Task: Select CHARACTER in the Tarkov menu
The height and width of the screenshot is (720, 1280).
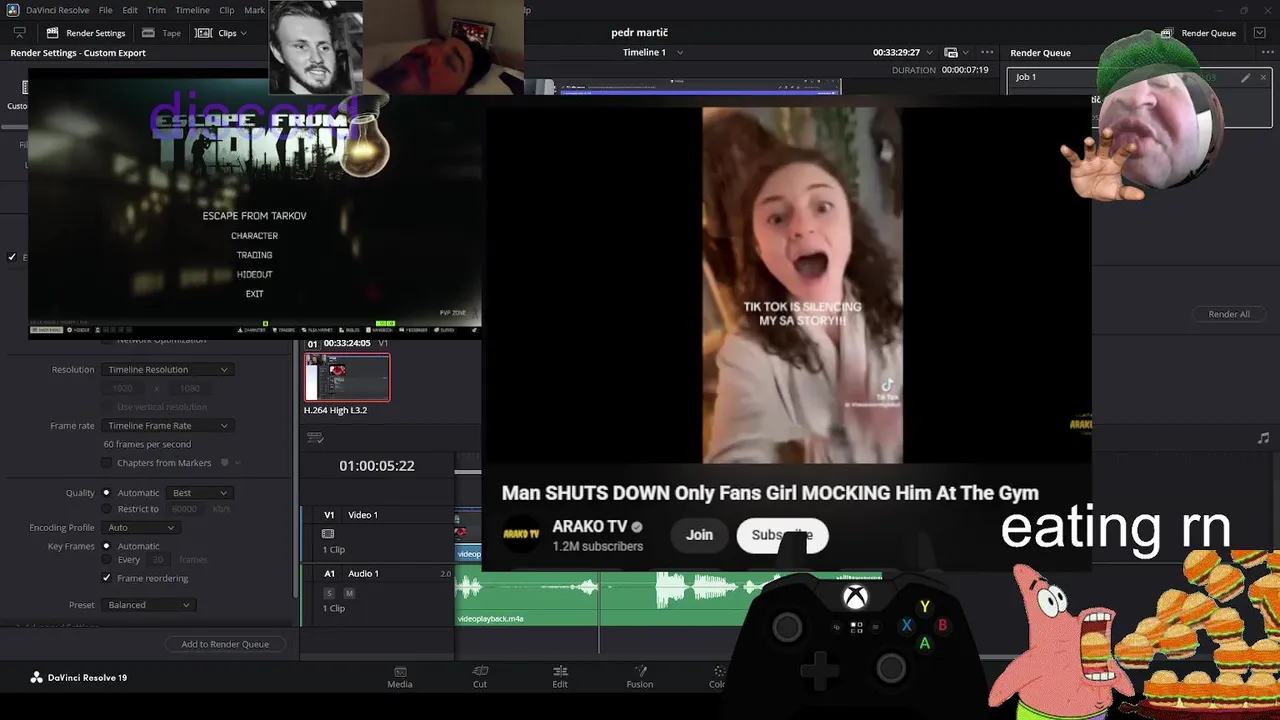Action: click(254, 236)
